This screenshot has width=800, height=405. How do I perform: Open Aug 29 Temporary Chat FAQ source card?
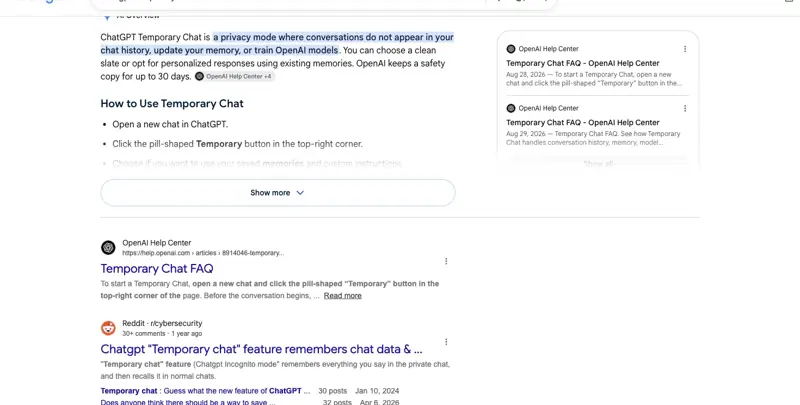pos(583,122)
